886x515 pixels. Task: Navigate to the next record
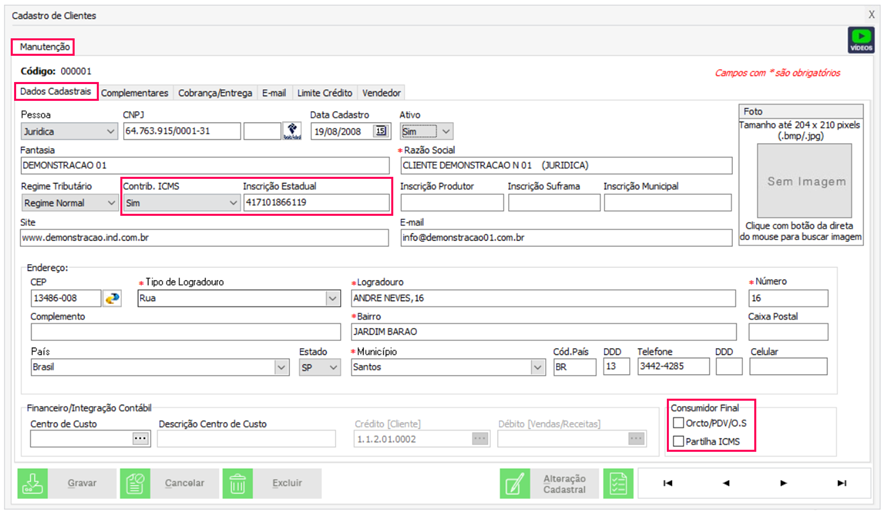click(x=784, y=484)
